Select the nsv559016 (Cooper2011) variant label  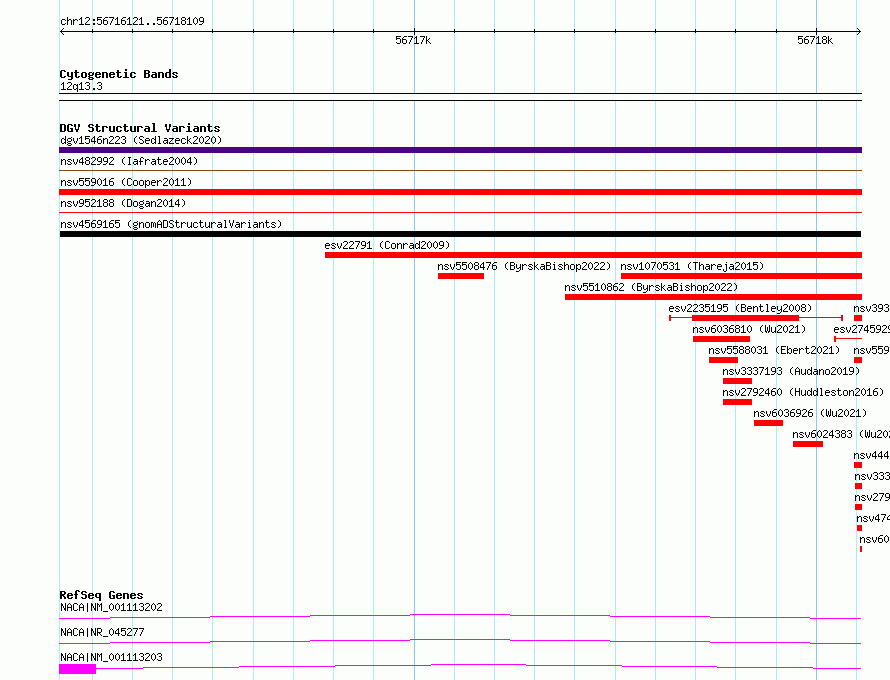126,182
